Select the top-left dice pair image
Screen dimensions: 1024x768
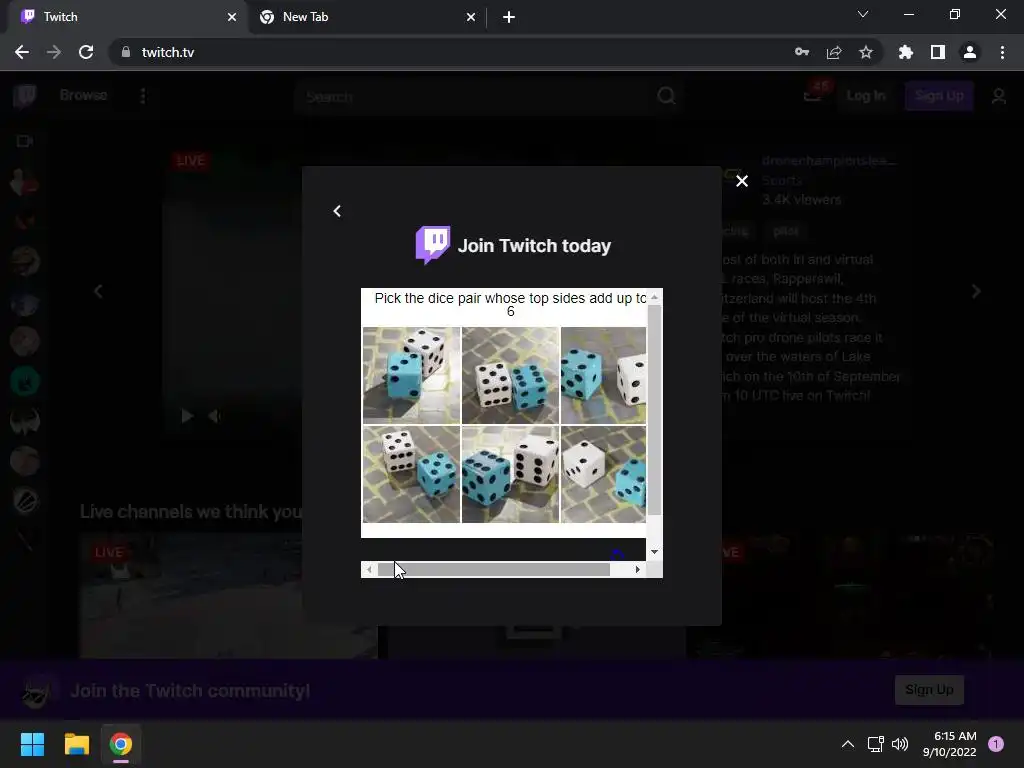(x=411, y=376)
